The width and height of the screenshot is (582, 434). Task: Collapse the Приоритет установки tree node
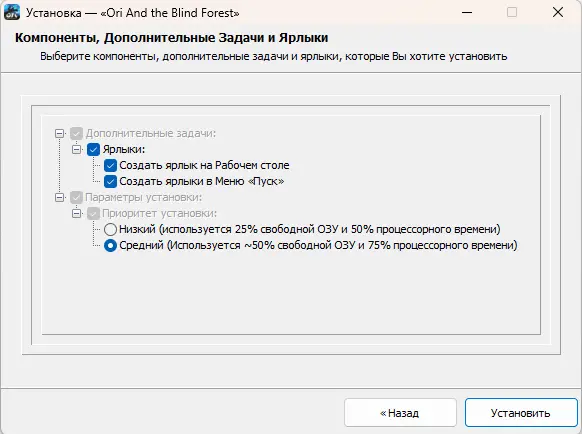(x=76, y=213)
